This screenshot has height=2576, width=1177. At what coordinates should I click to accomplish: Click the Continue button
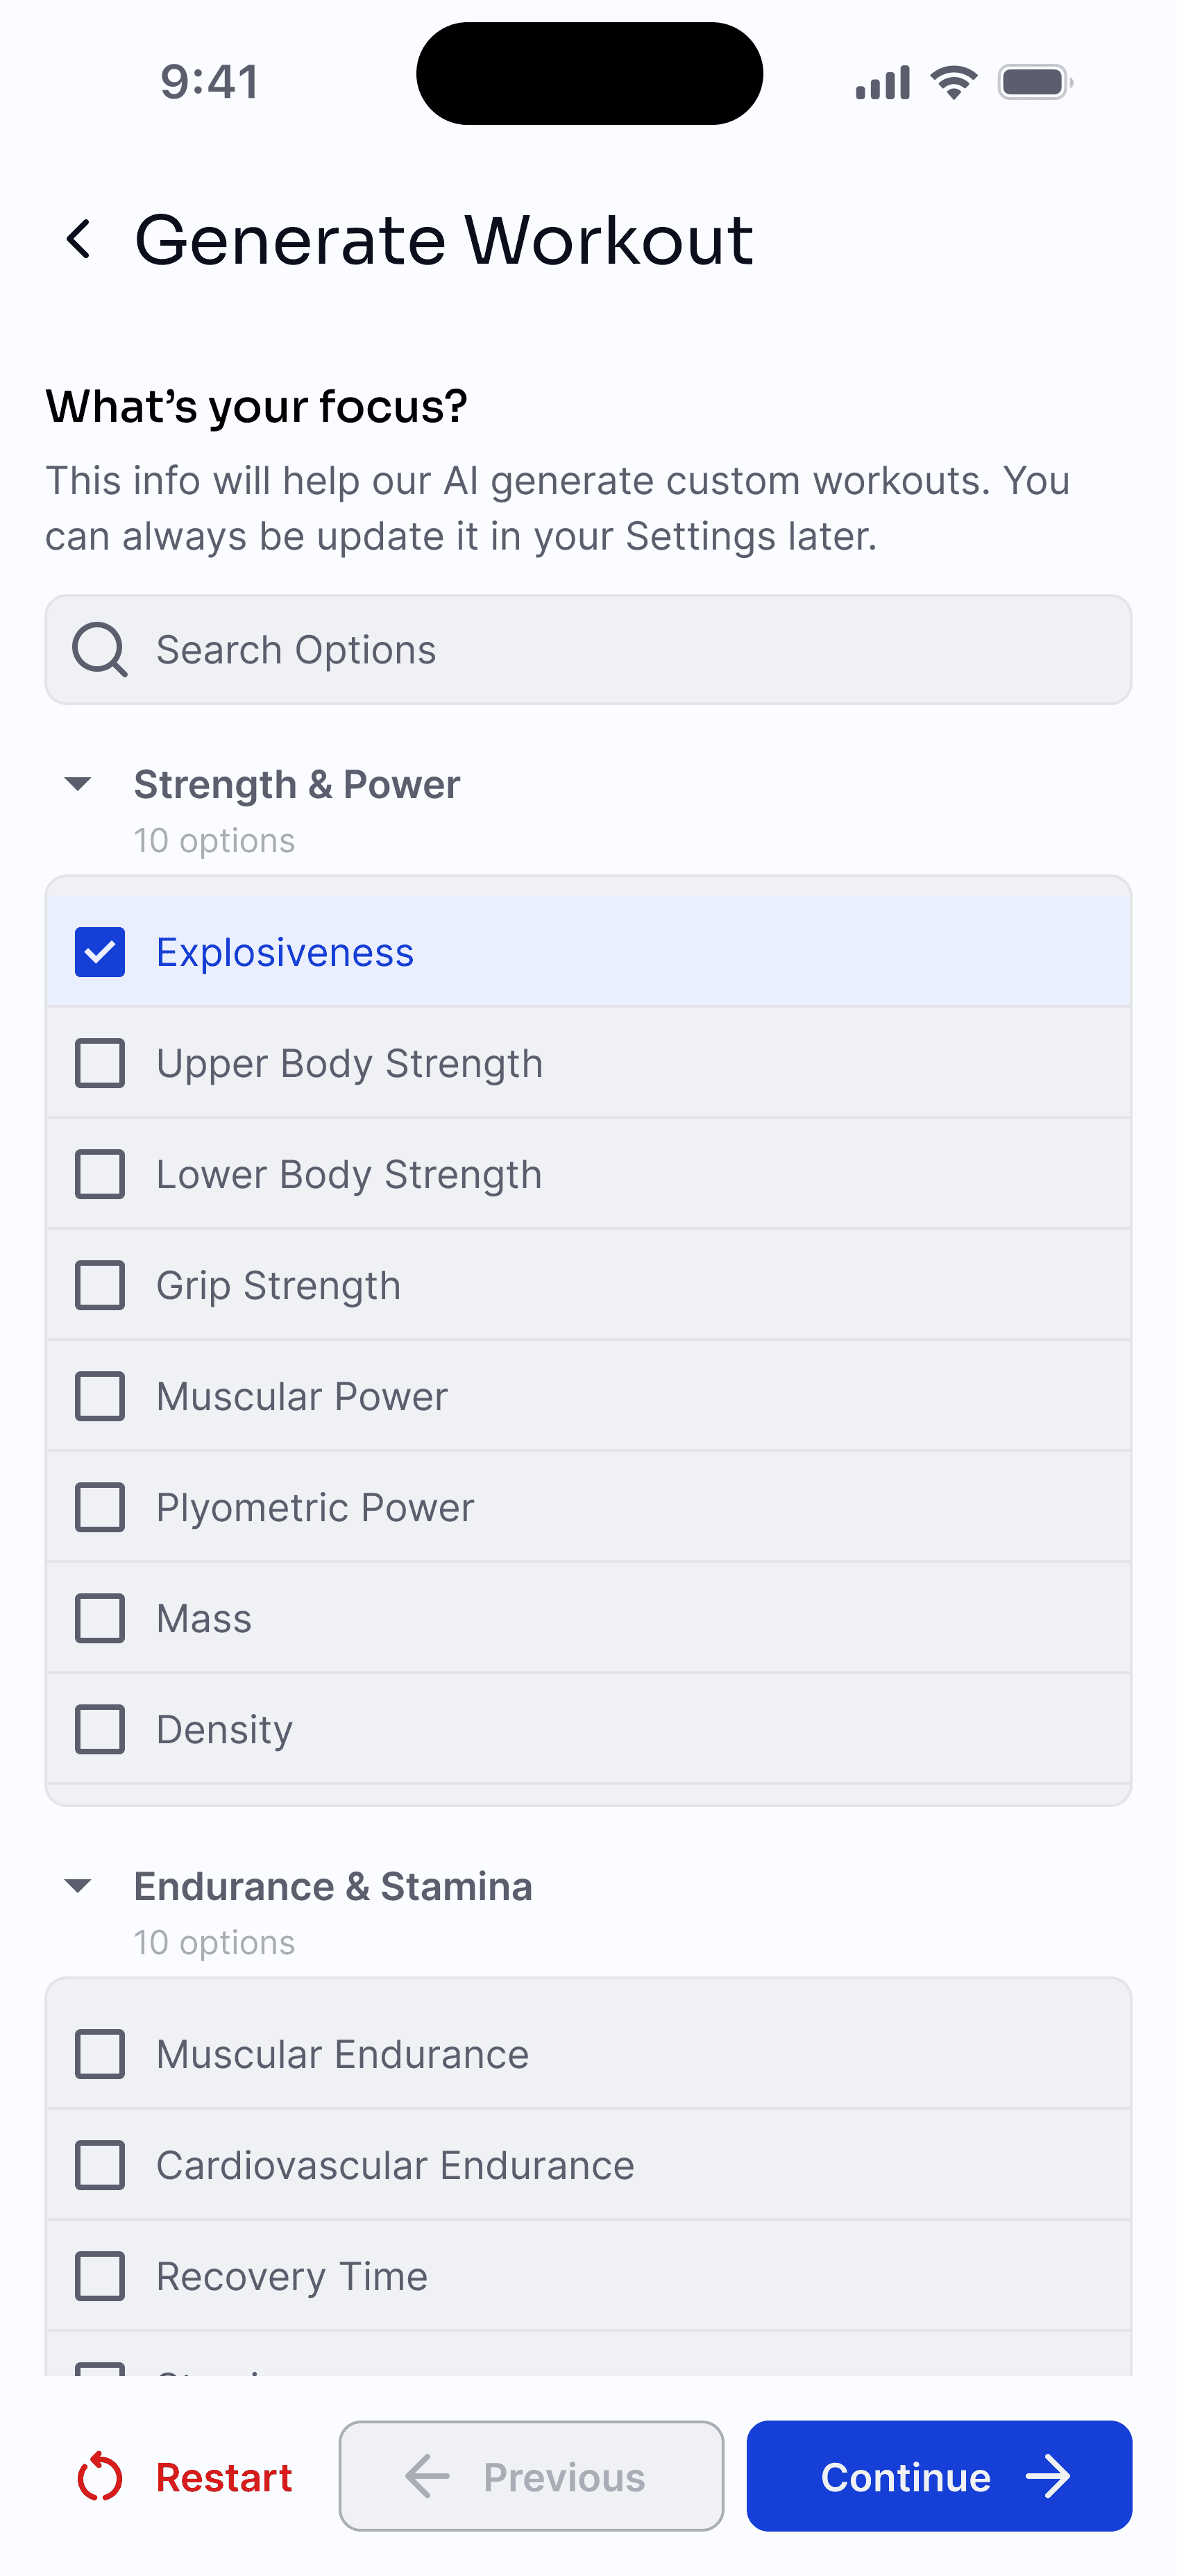pyautogui.click(x=939, y=2476)
